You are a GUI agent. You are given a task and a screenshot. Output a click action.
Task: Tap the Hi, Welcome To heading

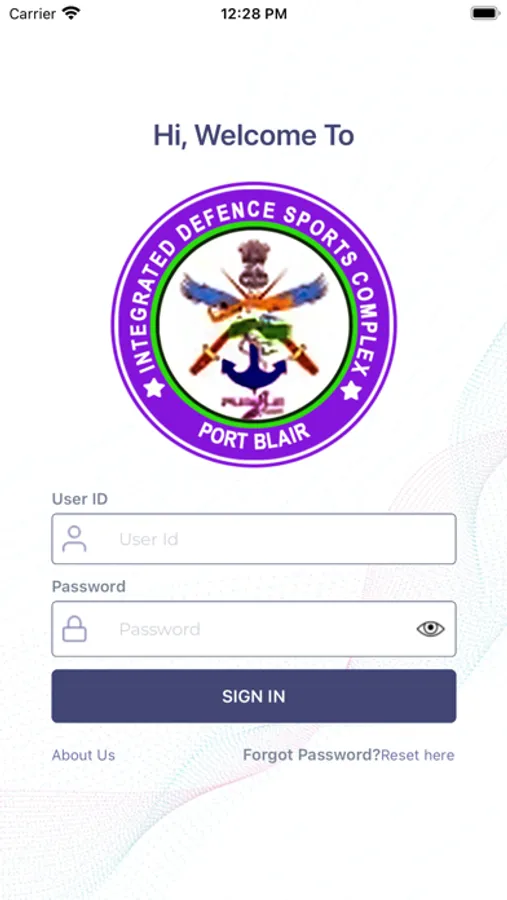tap(253, 135)
